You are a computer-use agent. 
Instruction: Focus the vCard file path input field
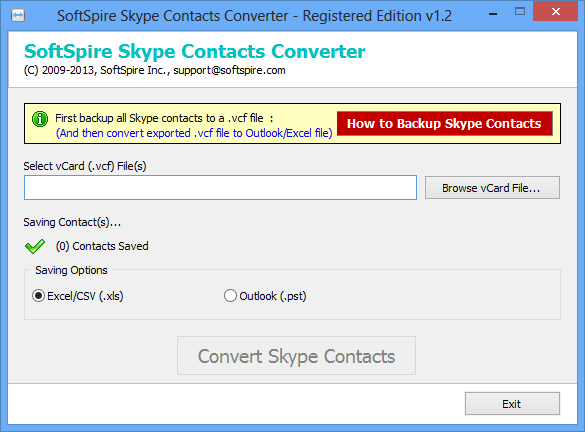coord(220,188)
